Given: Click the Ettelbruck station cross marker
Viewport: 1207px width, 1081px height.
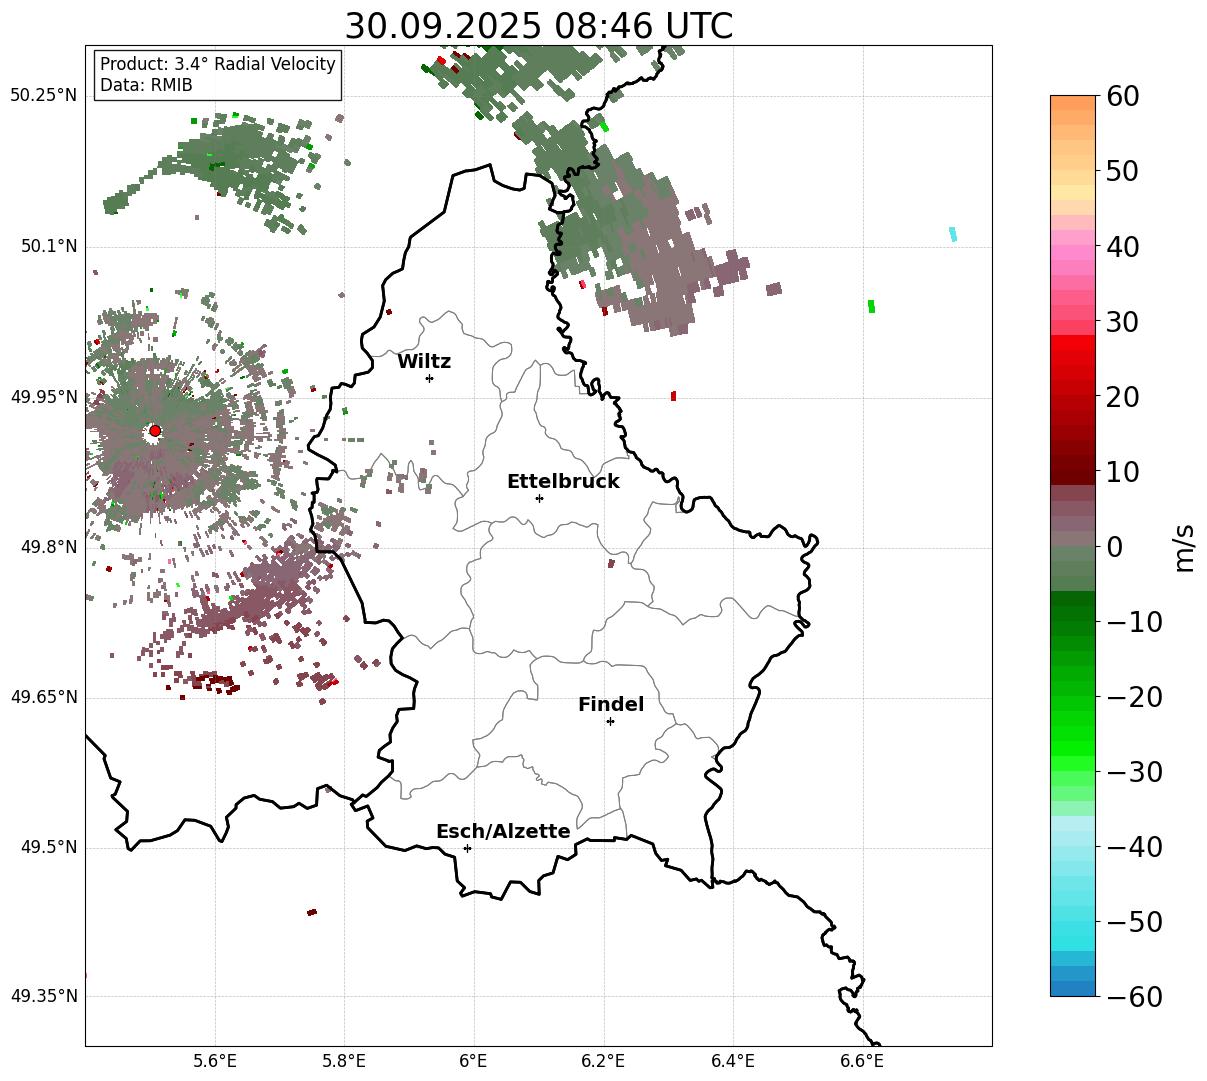Looking at the screenshot, I should (539, 498).
